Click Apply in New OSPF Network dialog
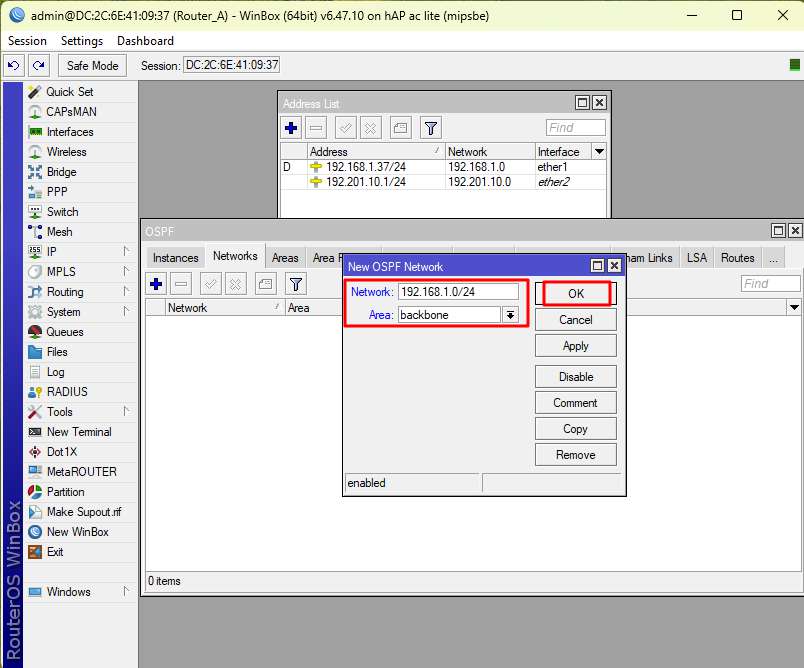Image resolution: width=804 pixels, height=668 pixels. (575, 346)
